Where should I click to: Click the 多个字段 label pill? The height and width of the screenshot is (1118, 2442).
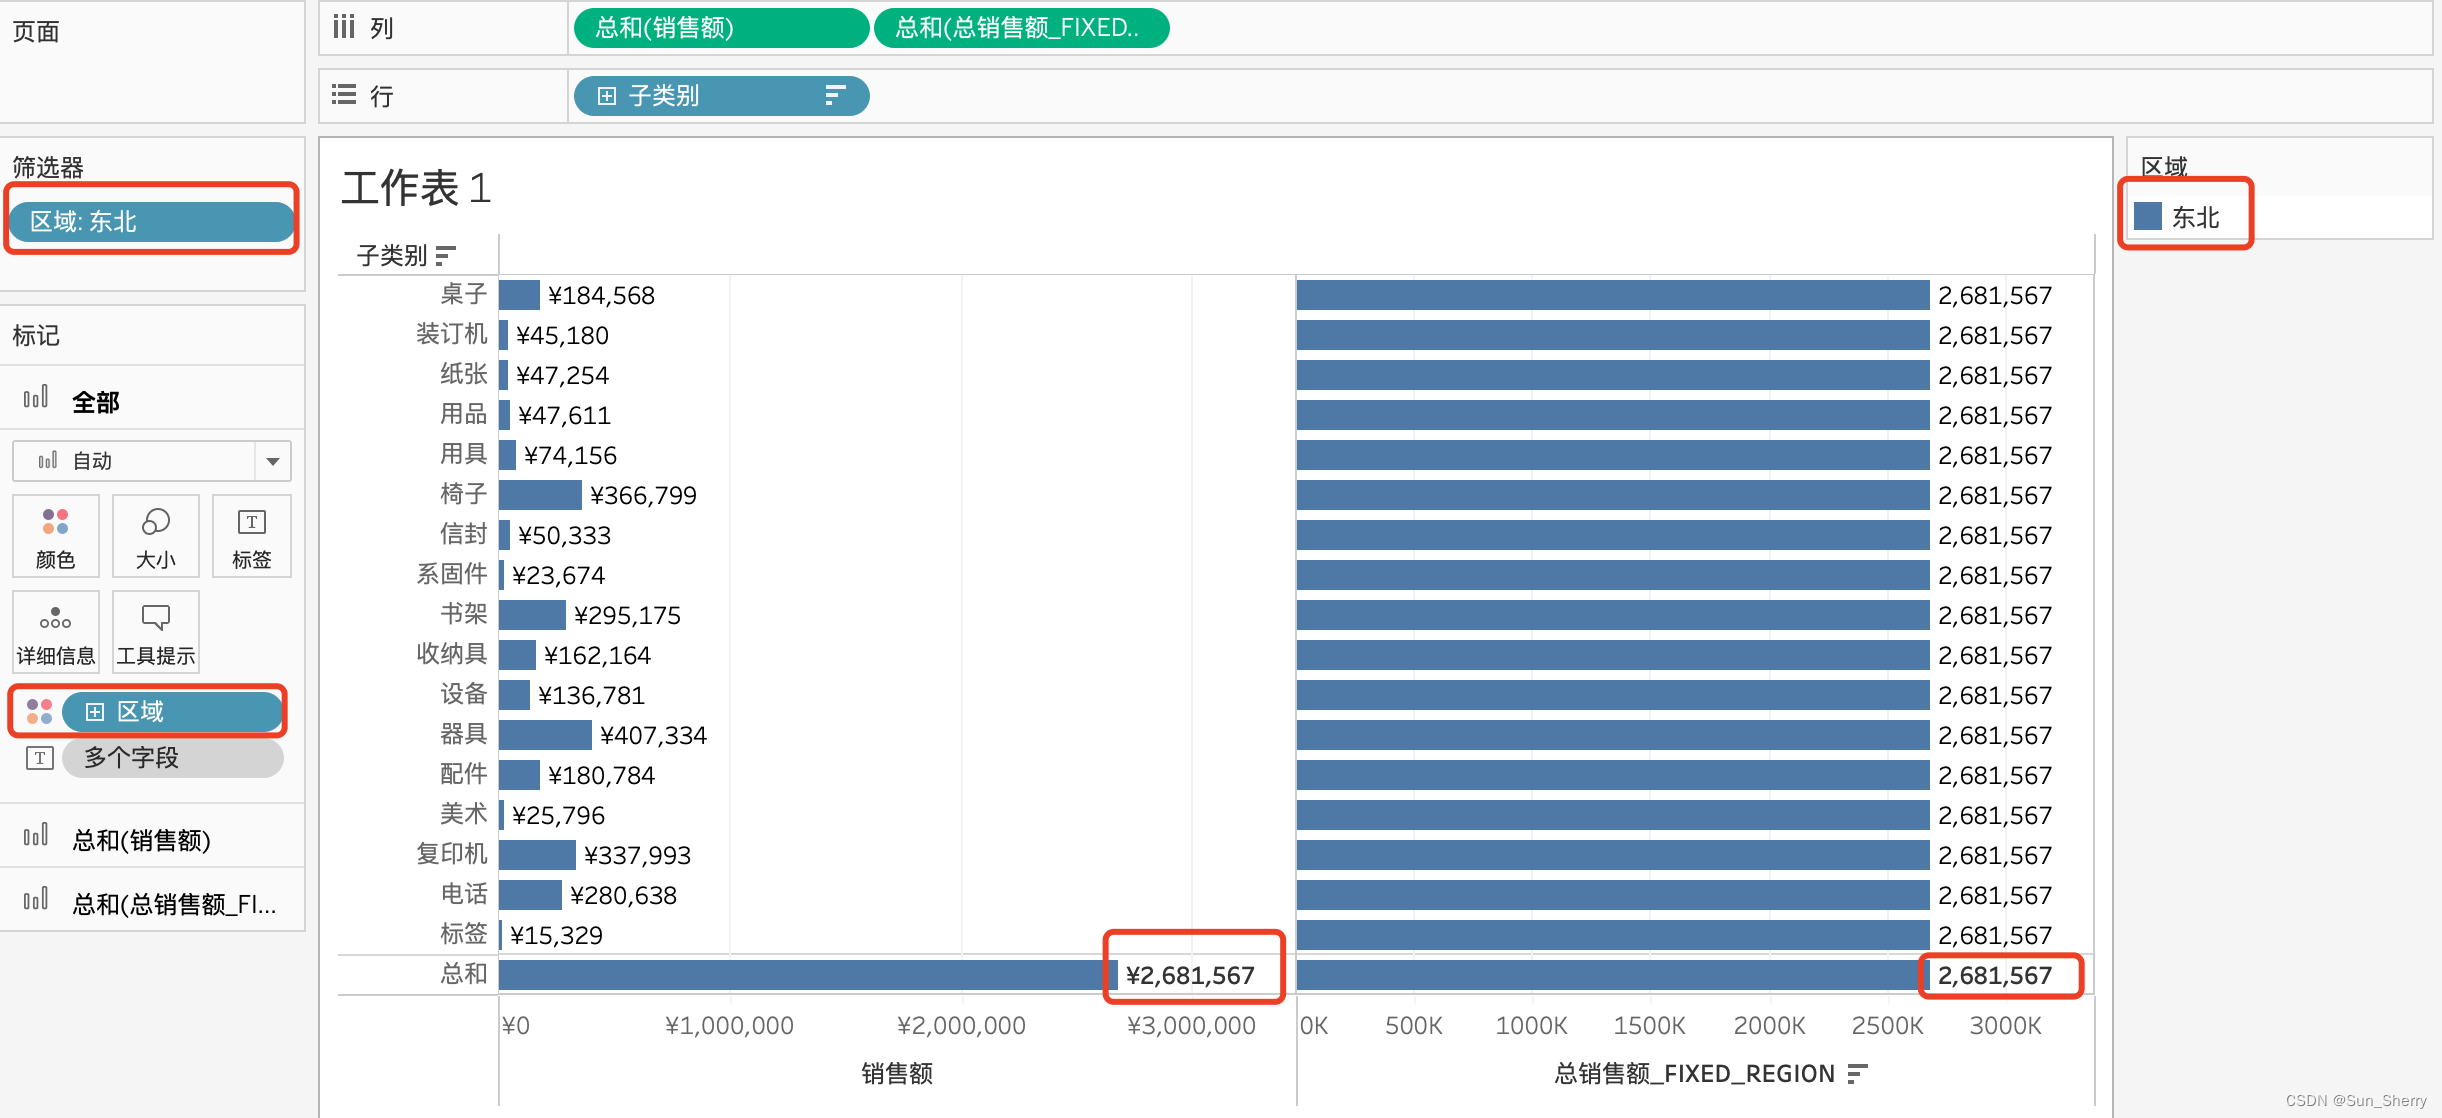[x=172, y=758]
